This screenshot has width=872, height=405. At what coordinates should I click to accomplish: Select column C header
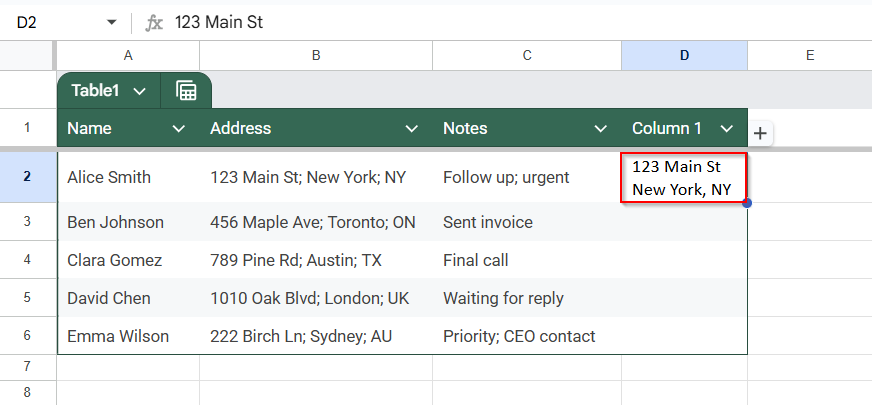point(527,55)
